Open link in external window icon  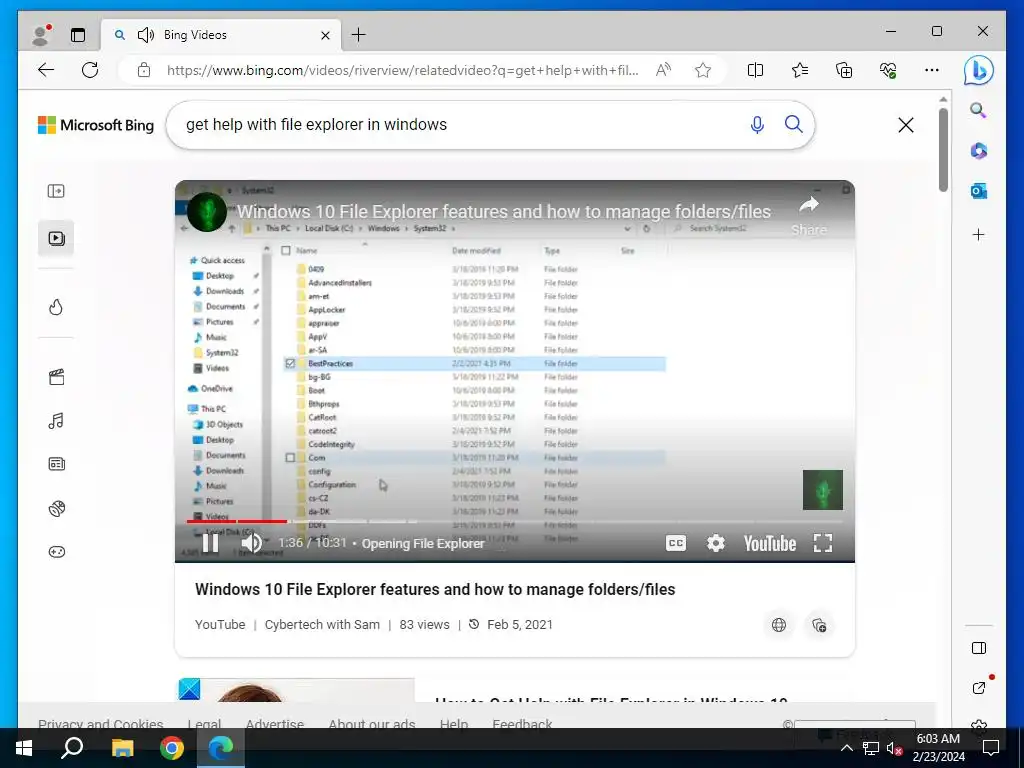(978, 688)
